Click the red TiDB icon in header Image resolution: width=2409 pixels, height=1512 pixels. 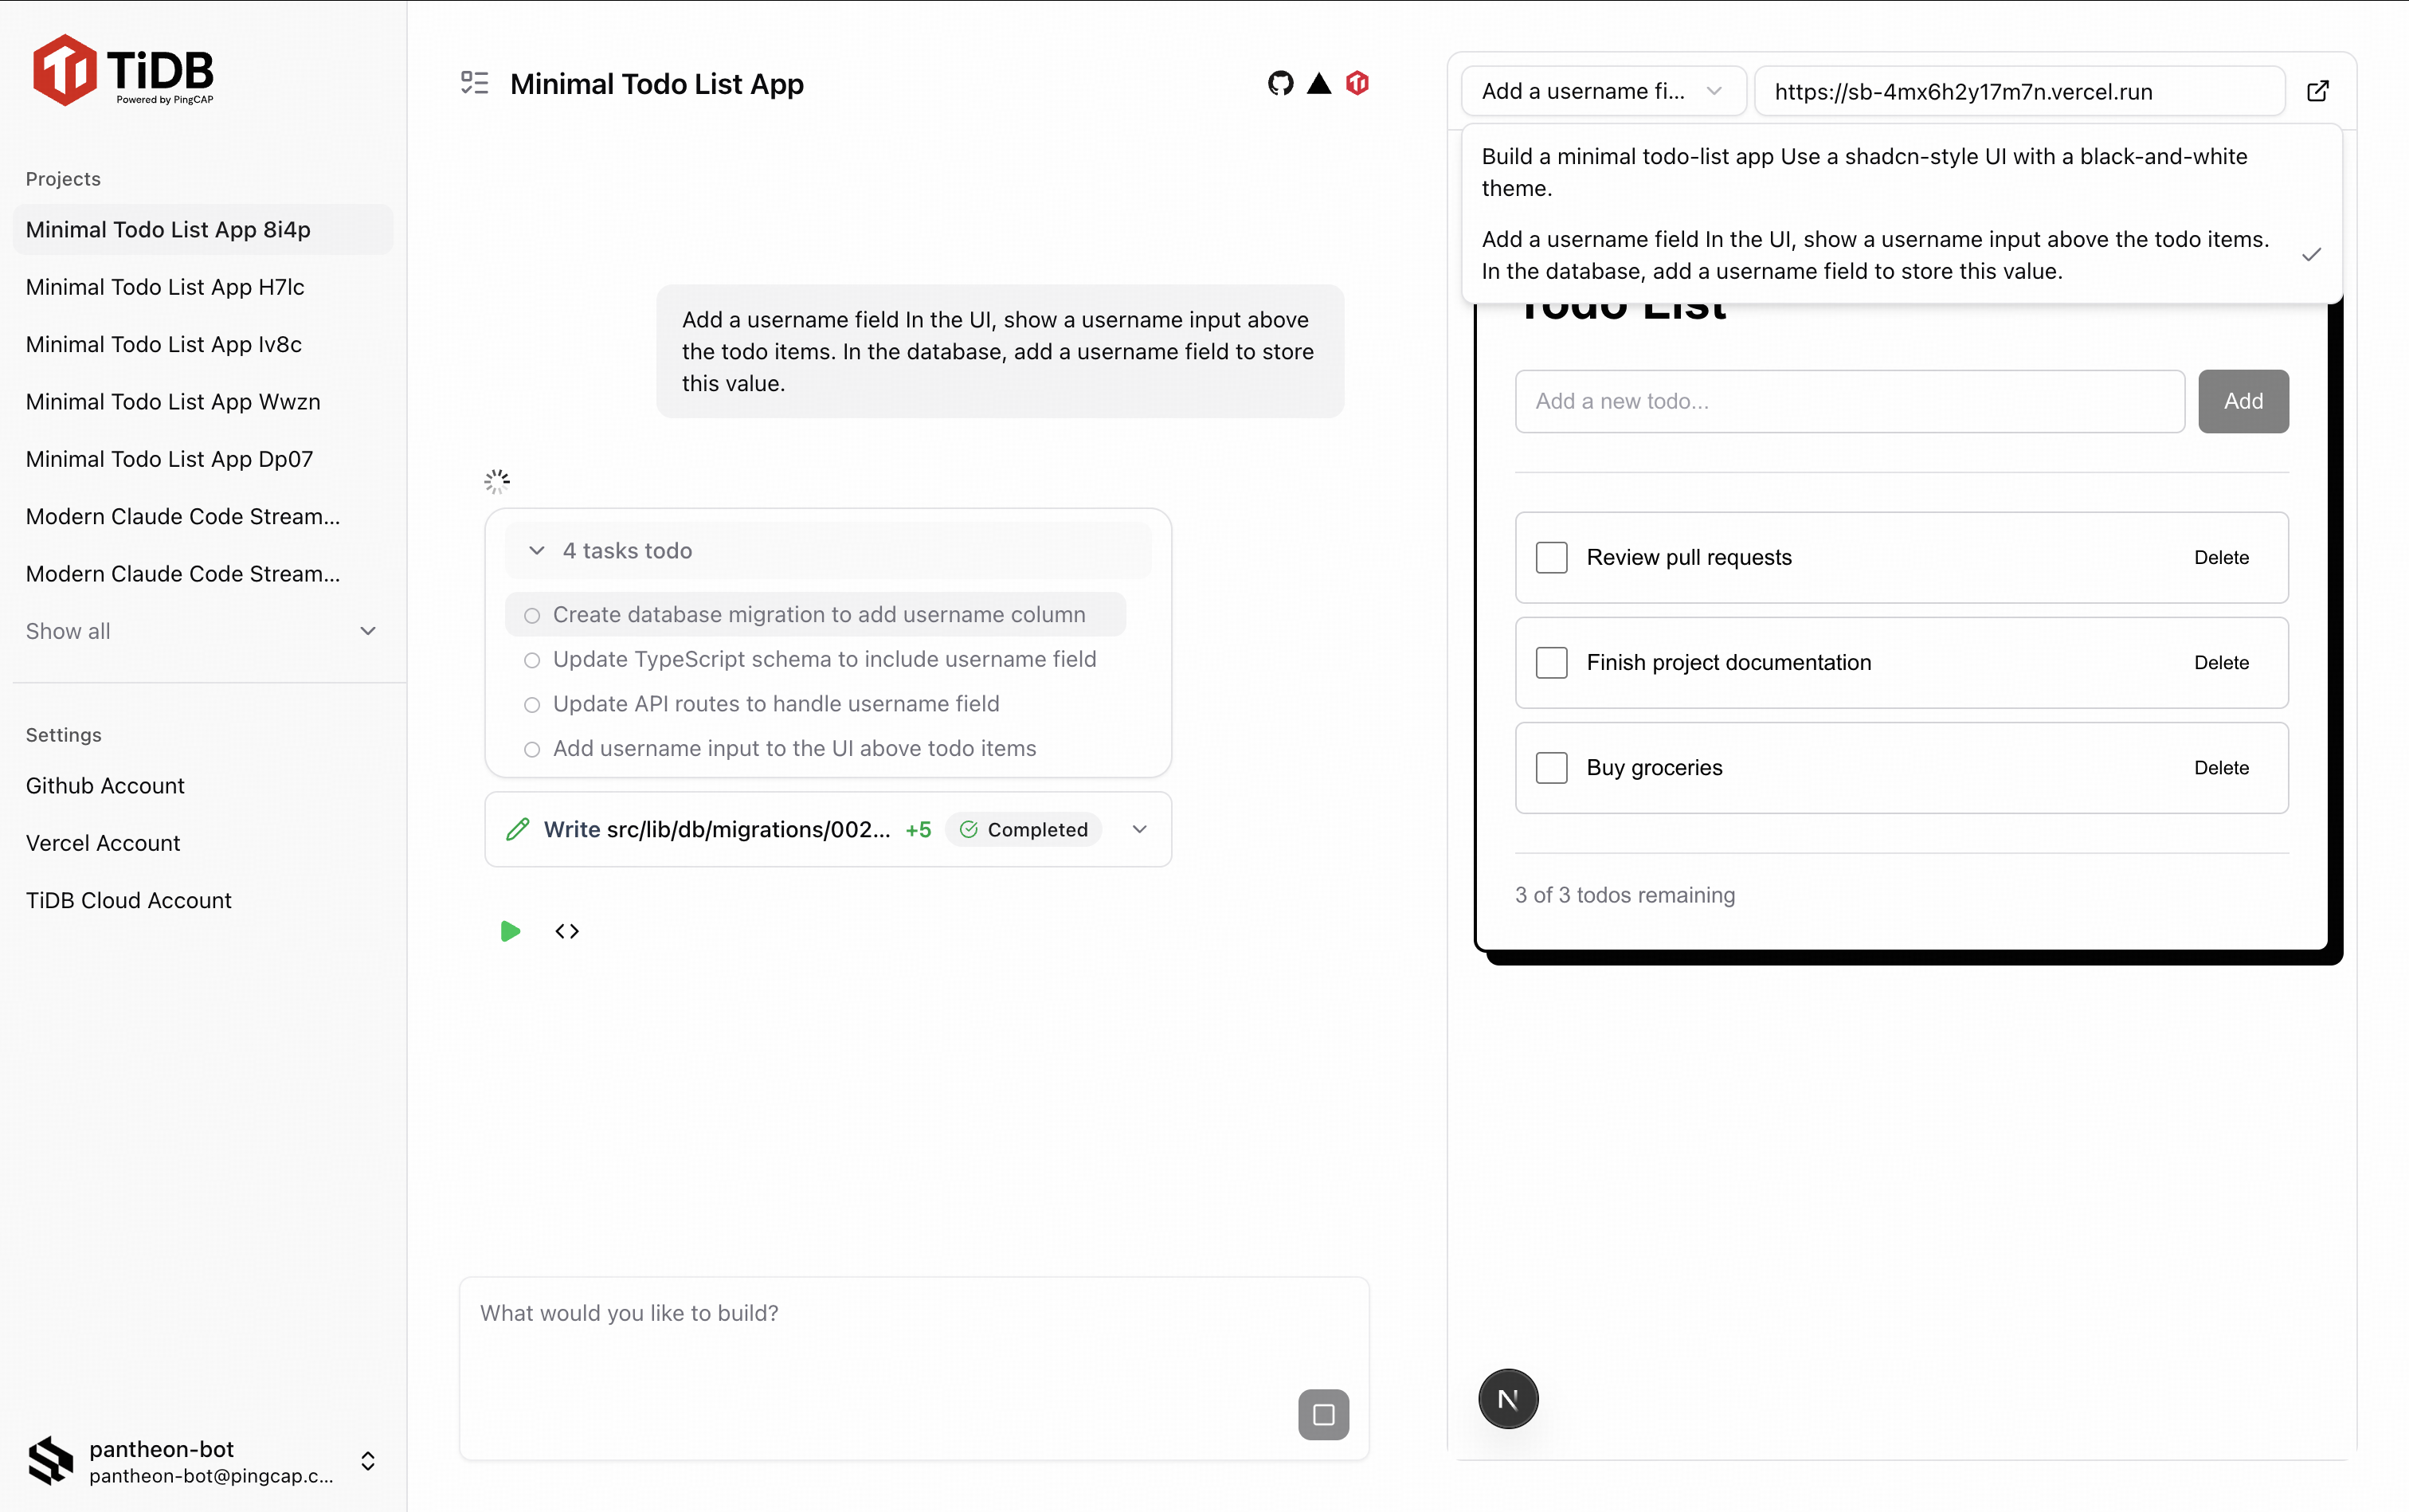click(1357, 84)
